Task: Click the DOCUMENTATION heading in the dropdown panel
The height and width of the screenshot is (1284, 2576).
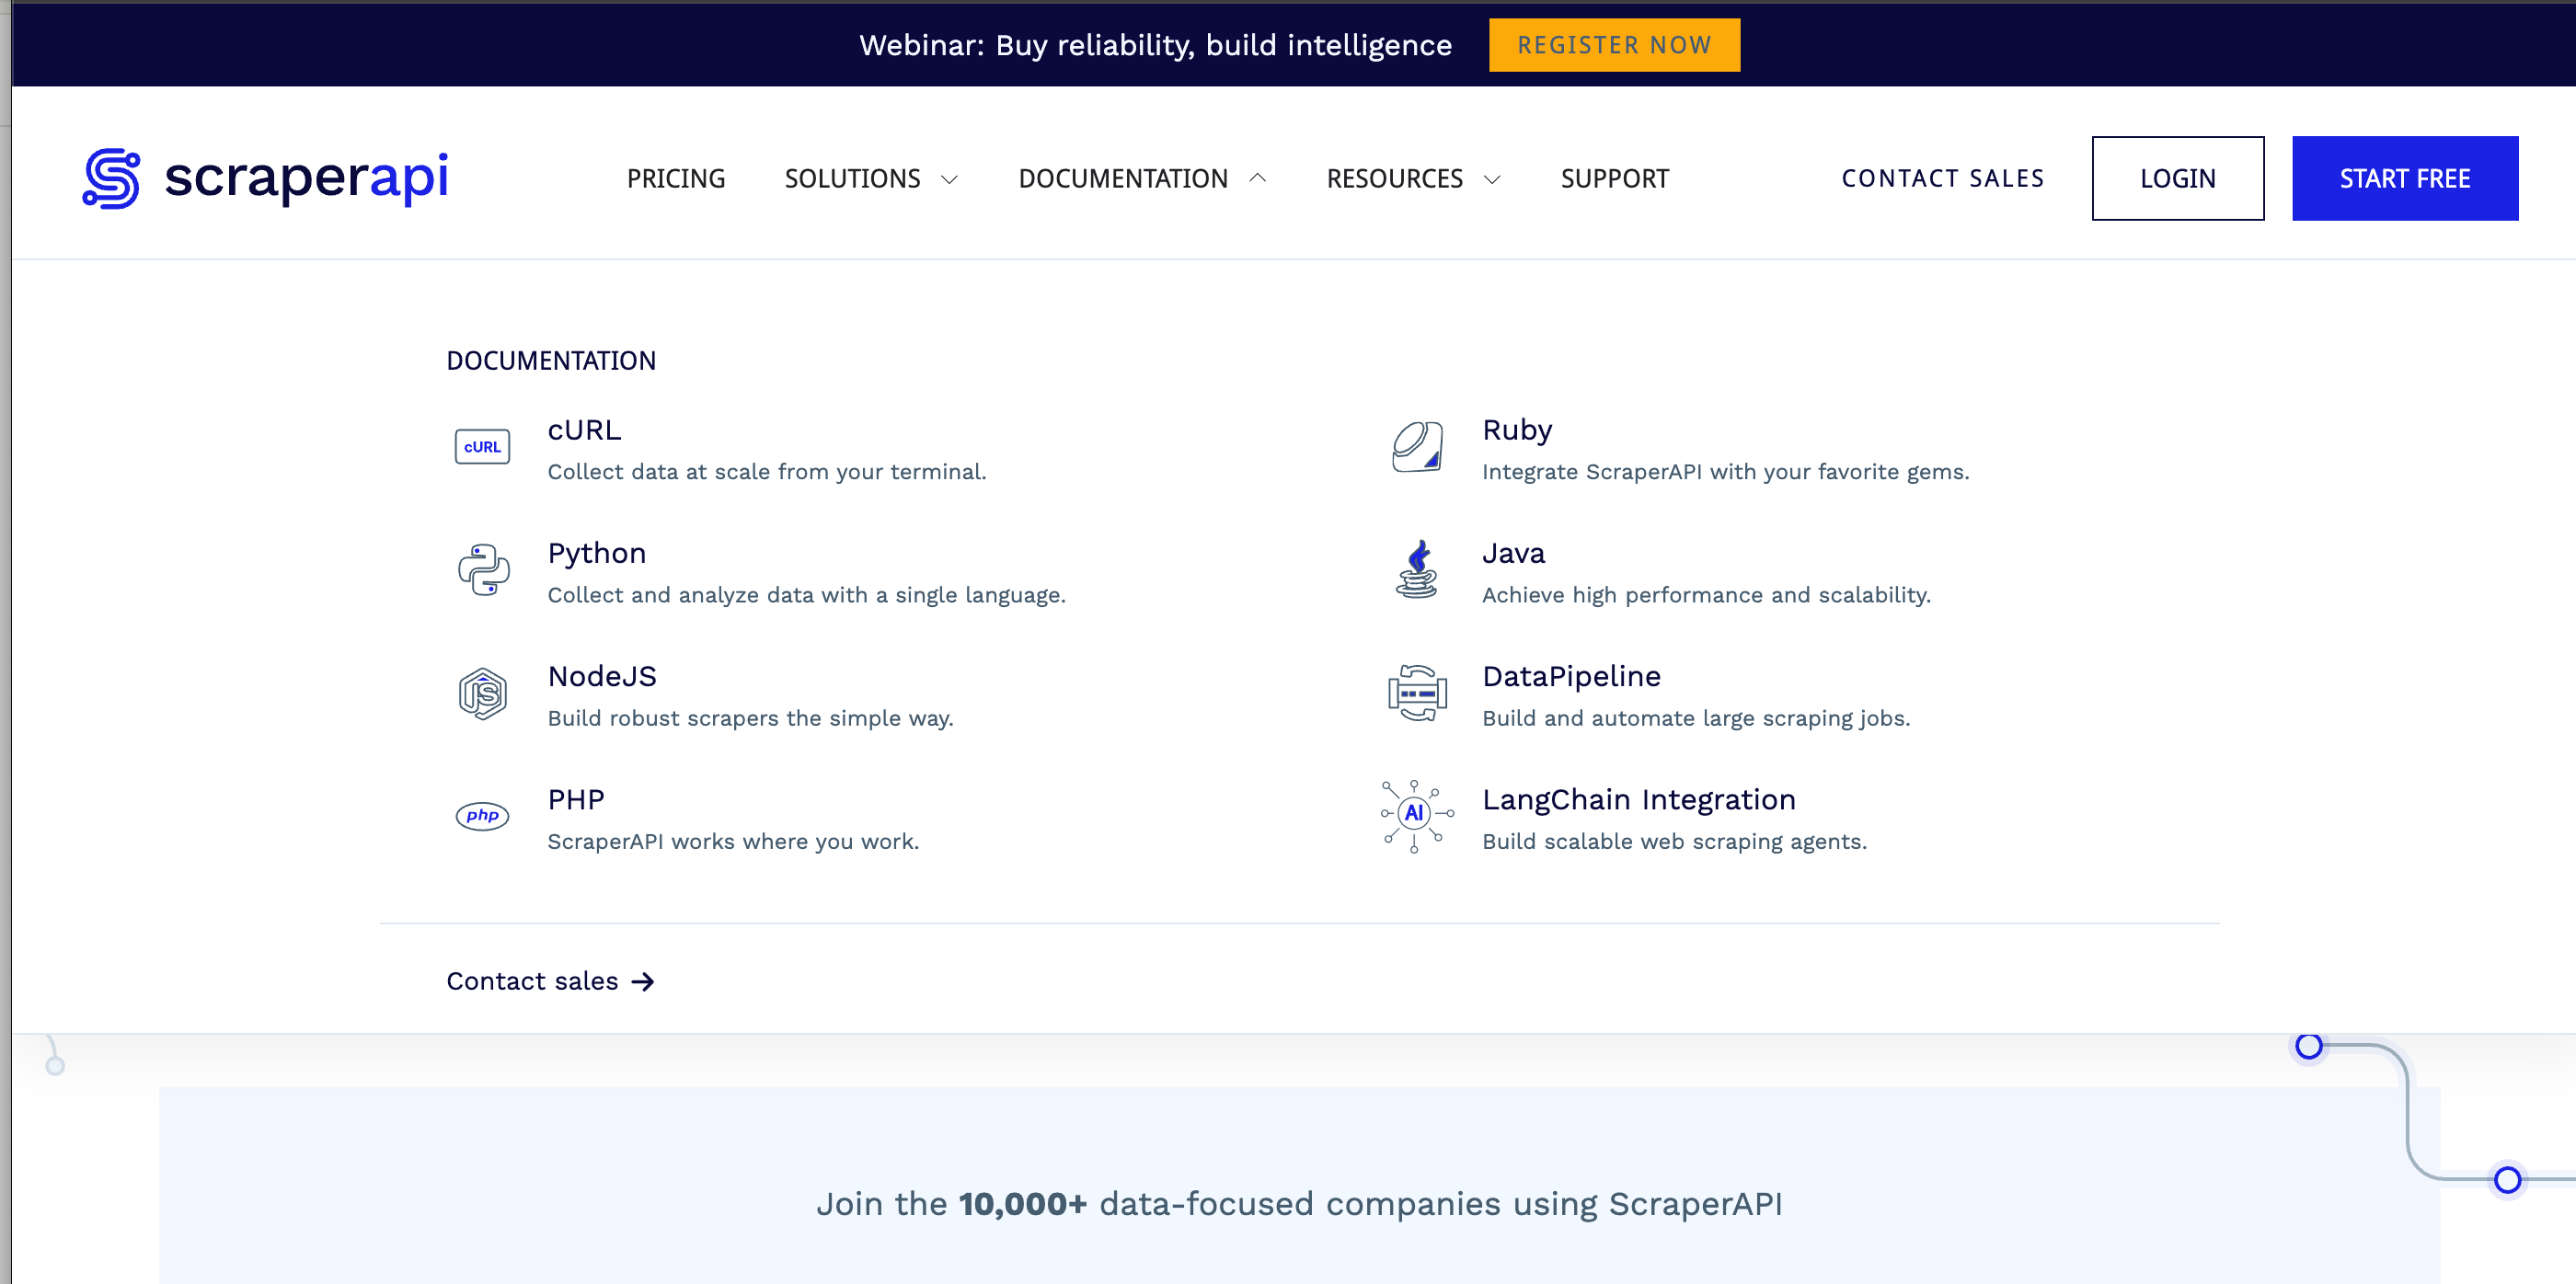Action: (551, 361)
